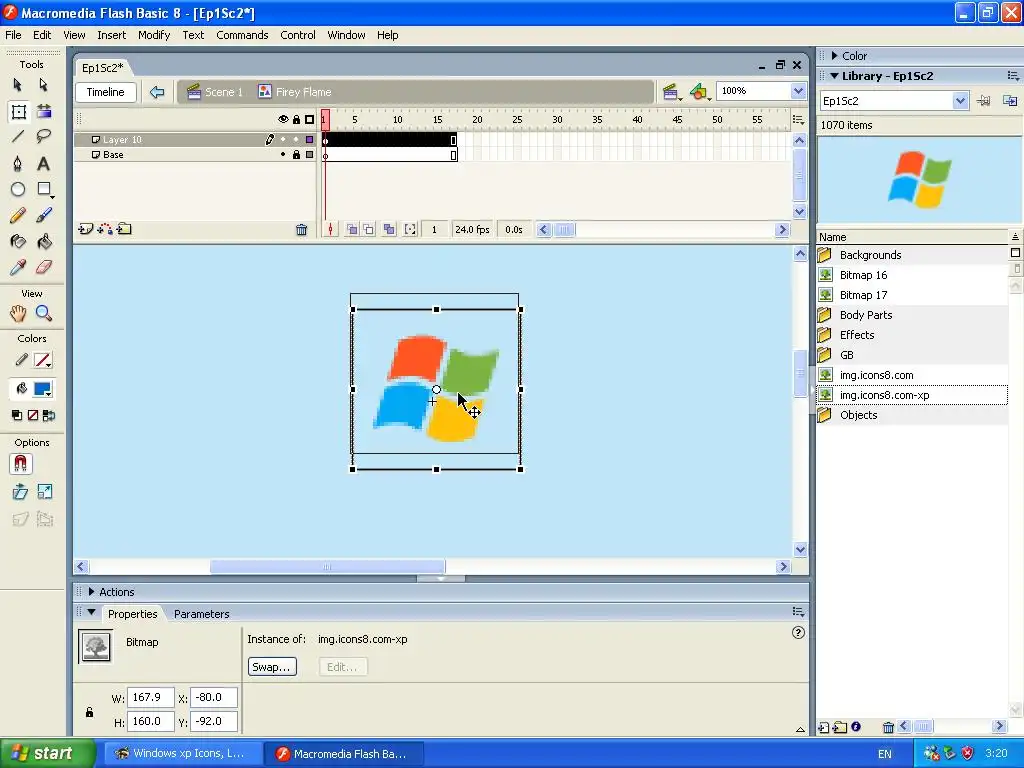The width and height of the screenshot is (1024, 768).
Task: Open Library panel options menu
Action: pyautogui.click(x=1014, y=76)
